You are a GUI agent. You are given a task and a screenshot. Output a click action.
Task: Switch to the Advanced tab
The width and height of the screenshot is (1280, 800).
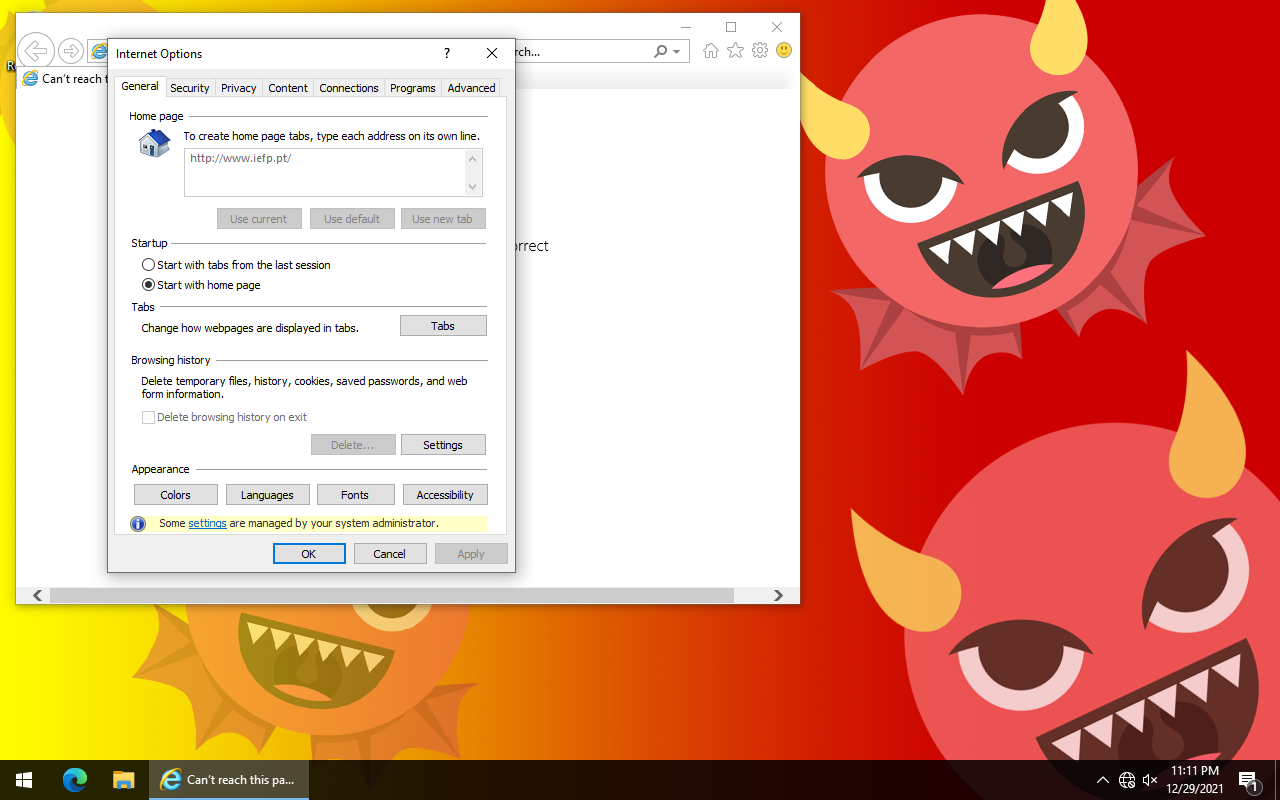tap(471, 88)
